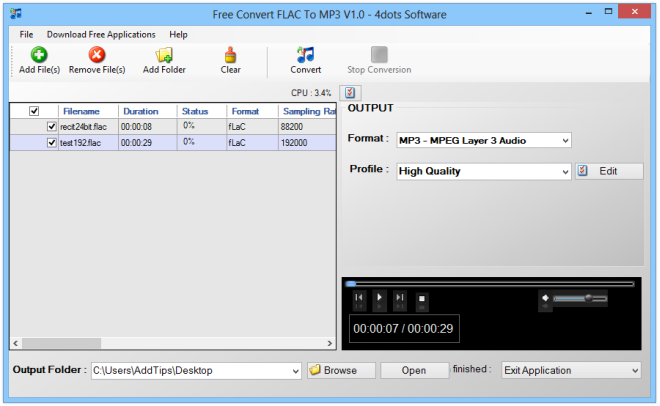Uncheck the test192.flac checkbox
Screen dimensions: 660x406
click(52, 143)
